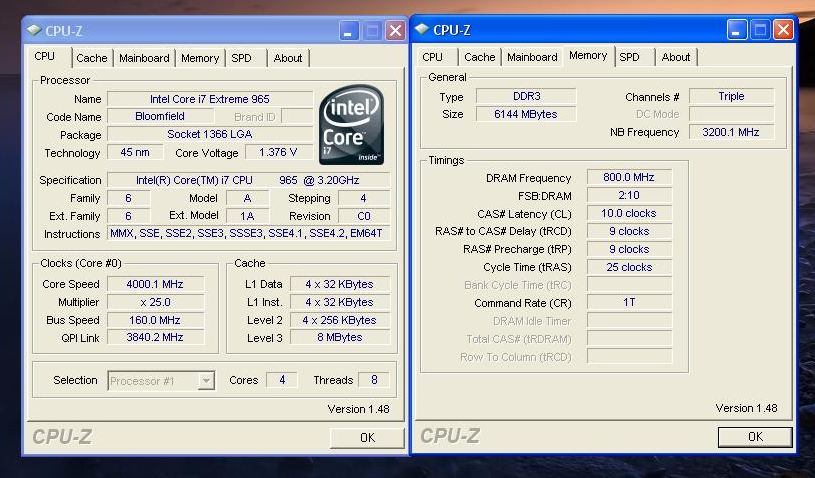
Task: Click the Core Speed value 4000.1 MHz
Action: [155, 284]
